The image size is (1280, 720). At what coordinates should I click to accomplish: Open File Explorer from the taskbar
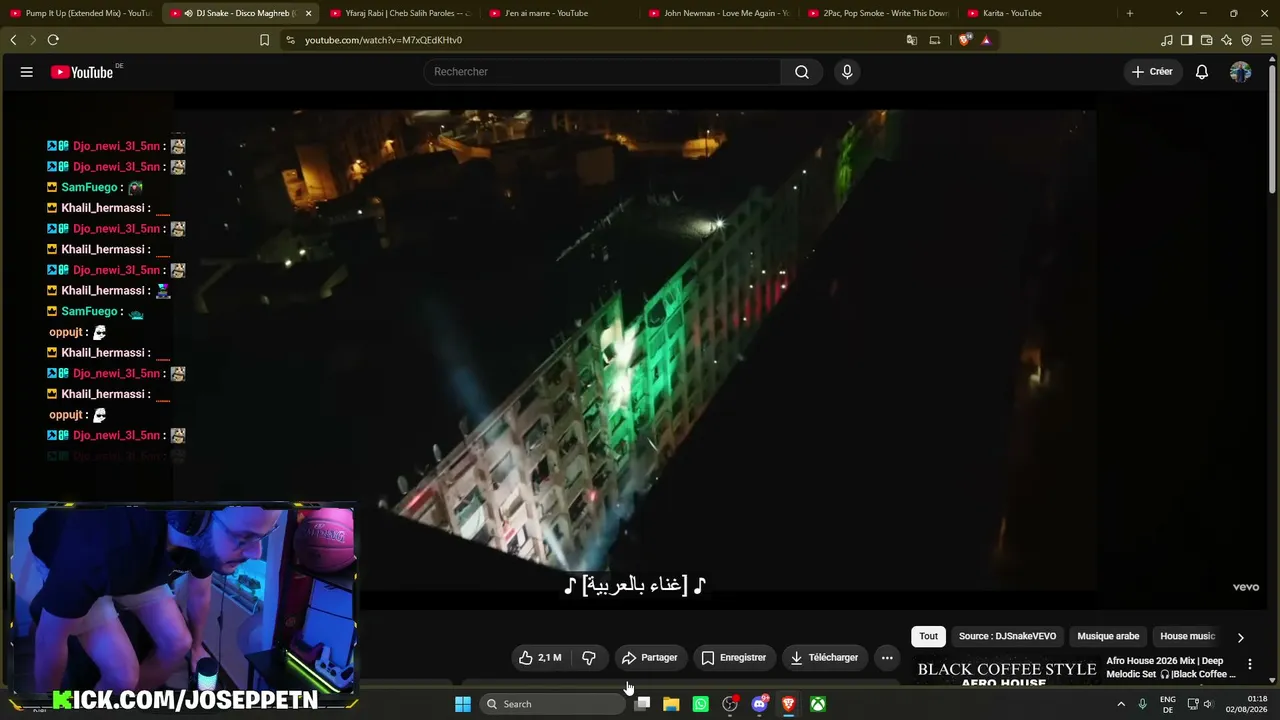tap(671, 704)
